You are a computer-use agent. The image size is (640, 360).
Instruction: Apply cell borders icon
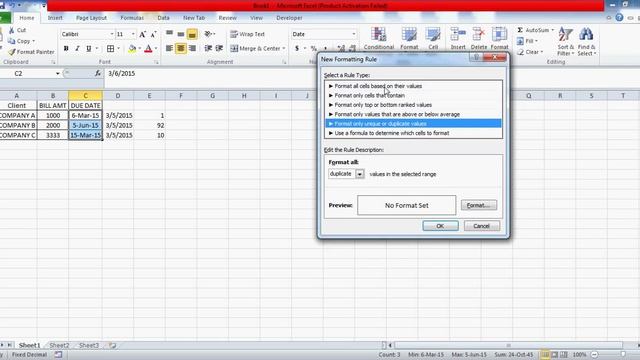[x=110, y=49]
